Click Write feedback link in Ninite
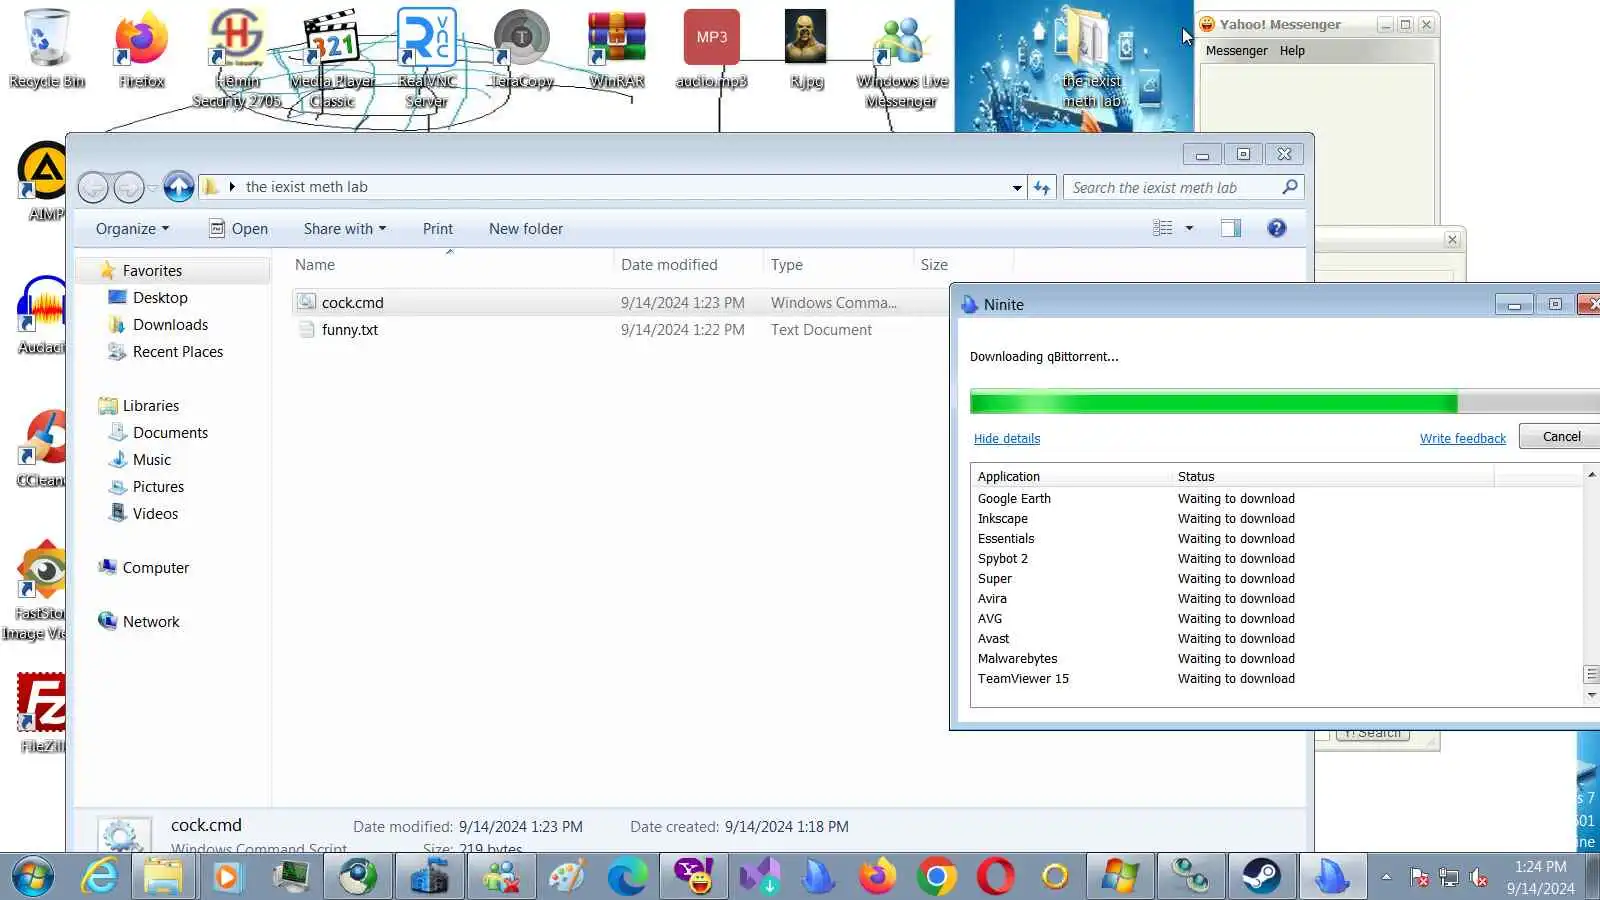The height and width of the screenshot is (900, 1600). pyautogui.click(x=1463, y=438)
